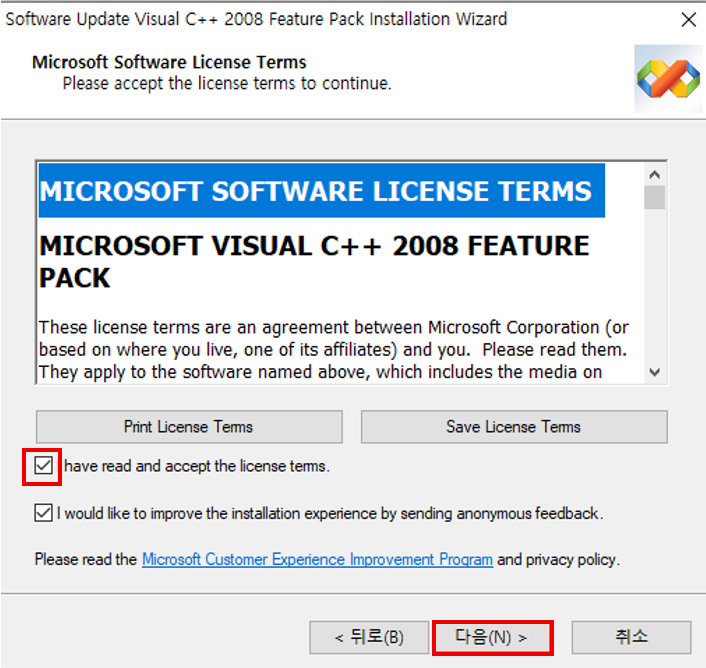Image resolution: width=706 pixels, height=668 pixels.
Task: Cancel setup with the 취소 button
Action: click(x=631, y=636)
